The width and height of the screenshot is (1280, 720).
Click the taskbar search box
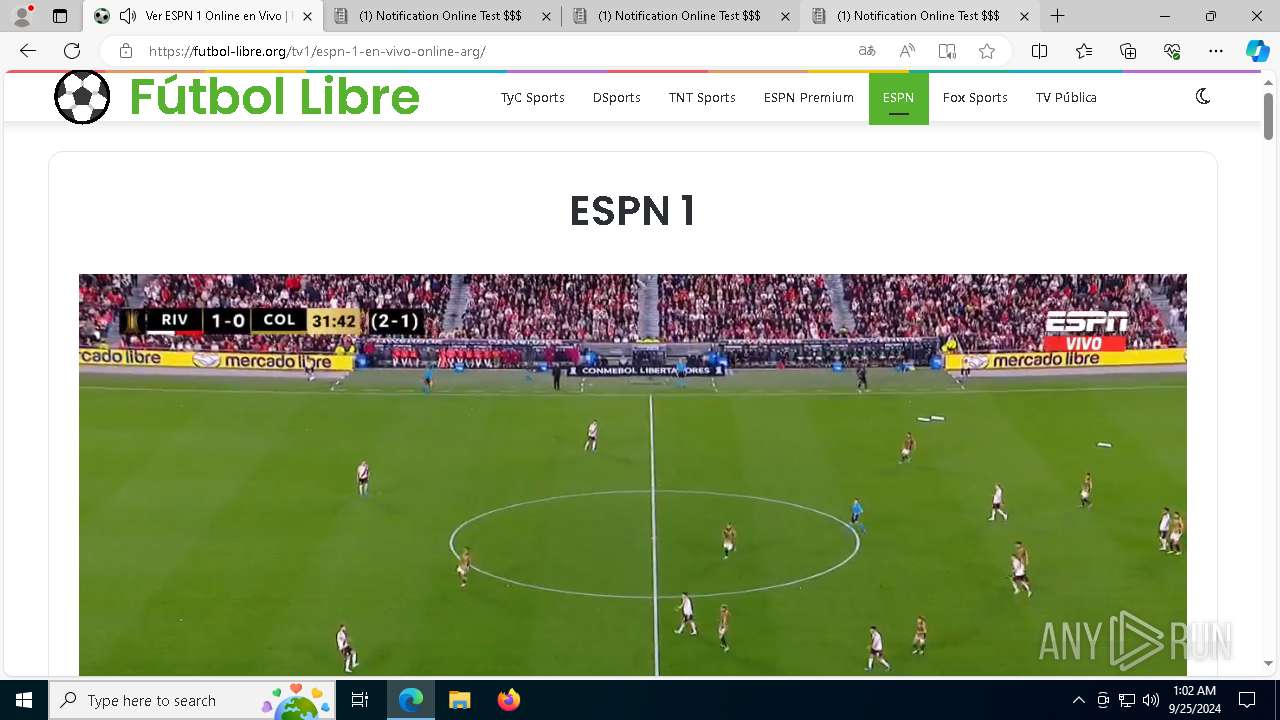193,700
